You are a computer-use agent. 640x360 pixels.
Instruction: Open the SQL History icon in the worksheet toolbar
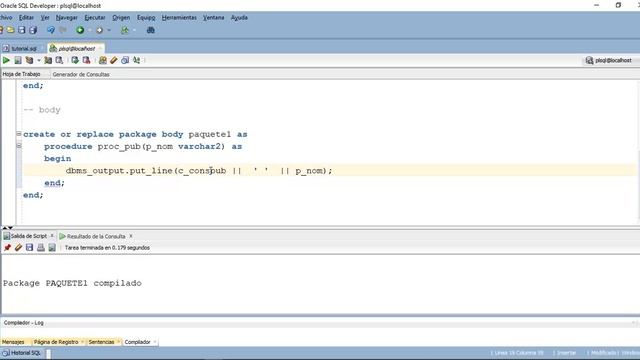coord(125,60)
